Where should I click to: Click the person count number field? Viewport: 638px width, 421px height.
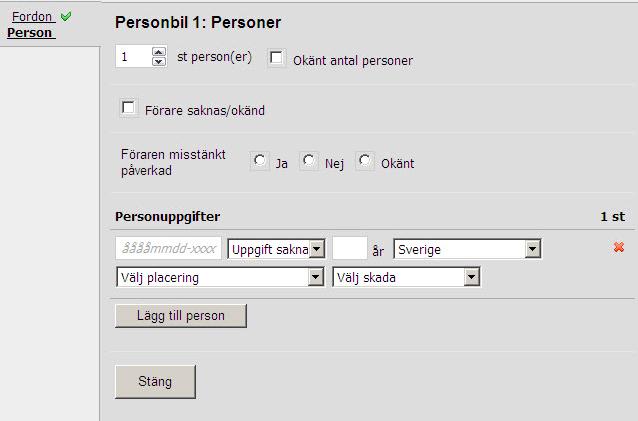tap(134, 57)
